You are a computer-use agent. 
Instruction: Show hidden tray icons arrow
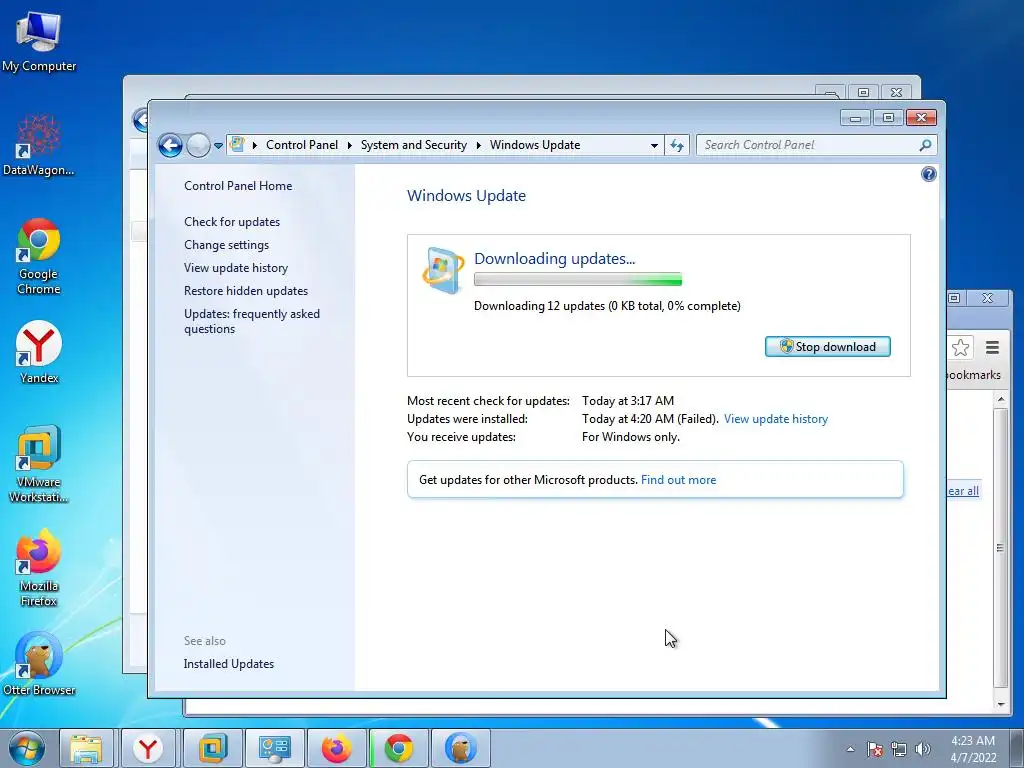(850, 749)
